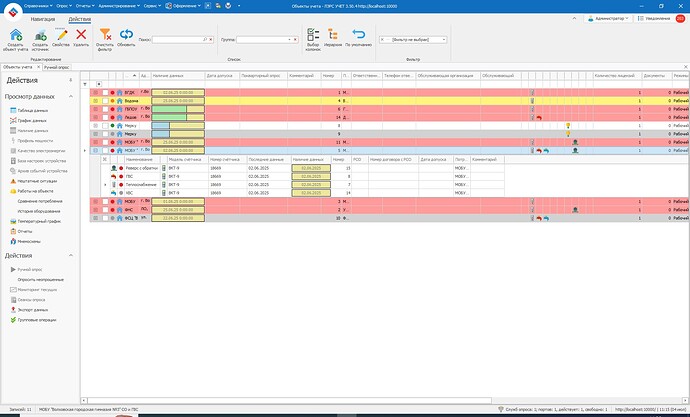The image size is (690, 417).
Task: Open the filter selection dropdown (фильтр не выбран)
Action: click(444, 40)
